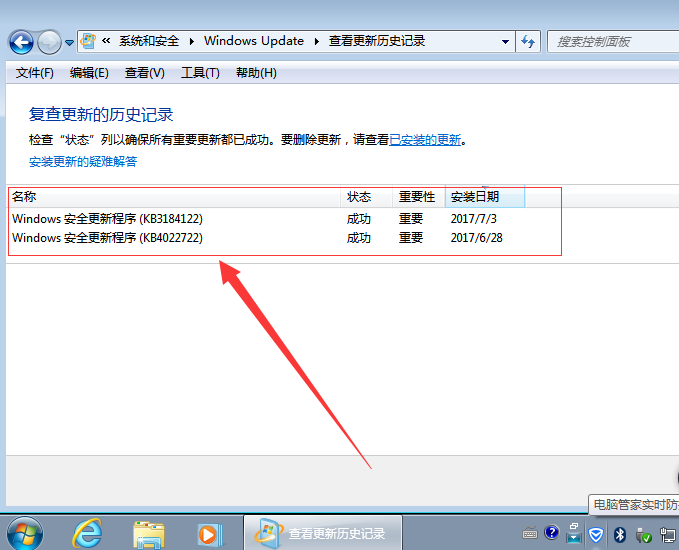Open the Windows Start orb
The height and width of the screenshot is (550, 679).
click(x=25, y=534)
